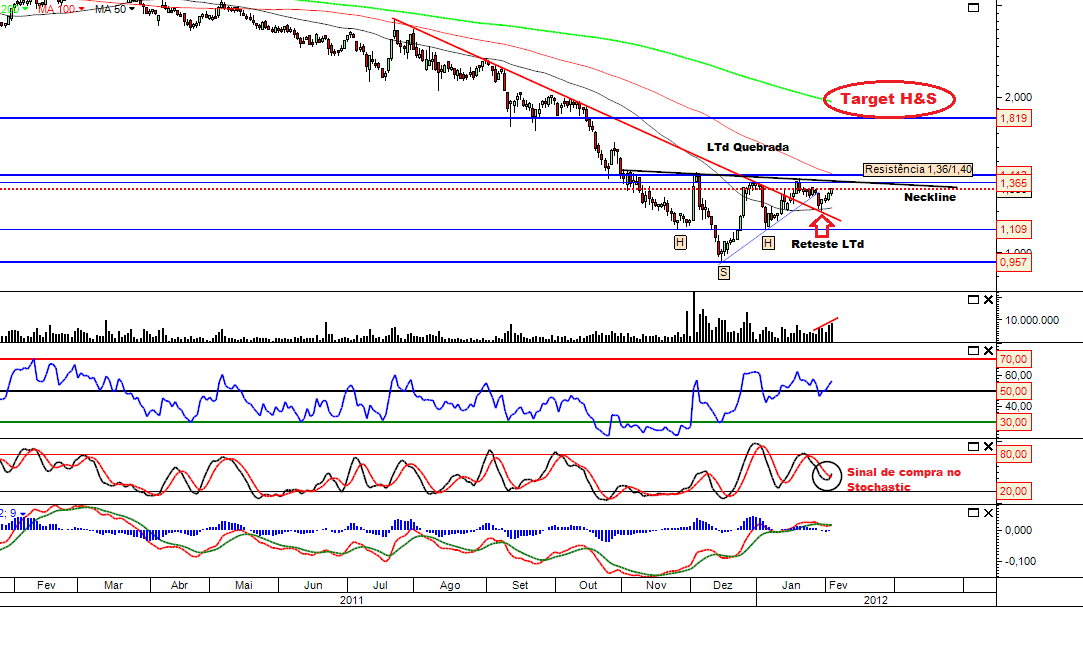Click the RSI 50,00 level label

1014,391
